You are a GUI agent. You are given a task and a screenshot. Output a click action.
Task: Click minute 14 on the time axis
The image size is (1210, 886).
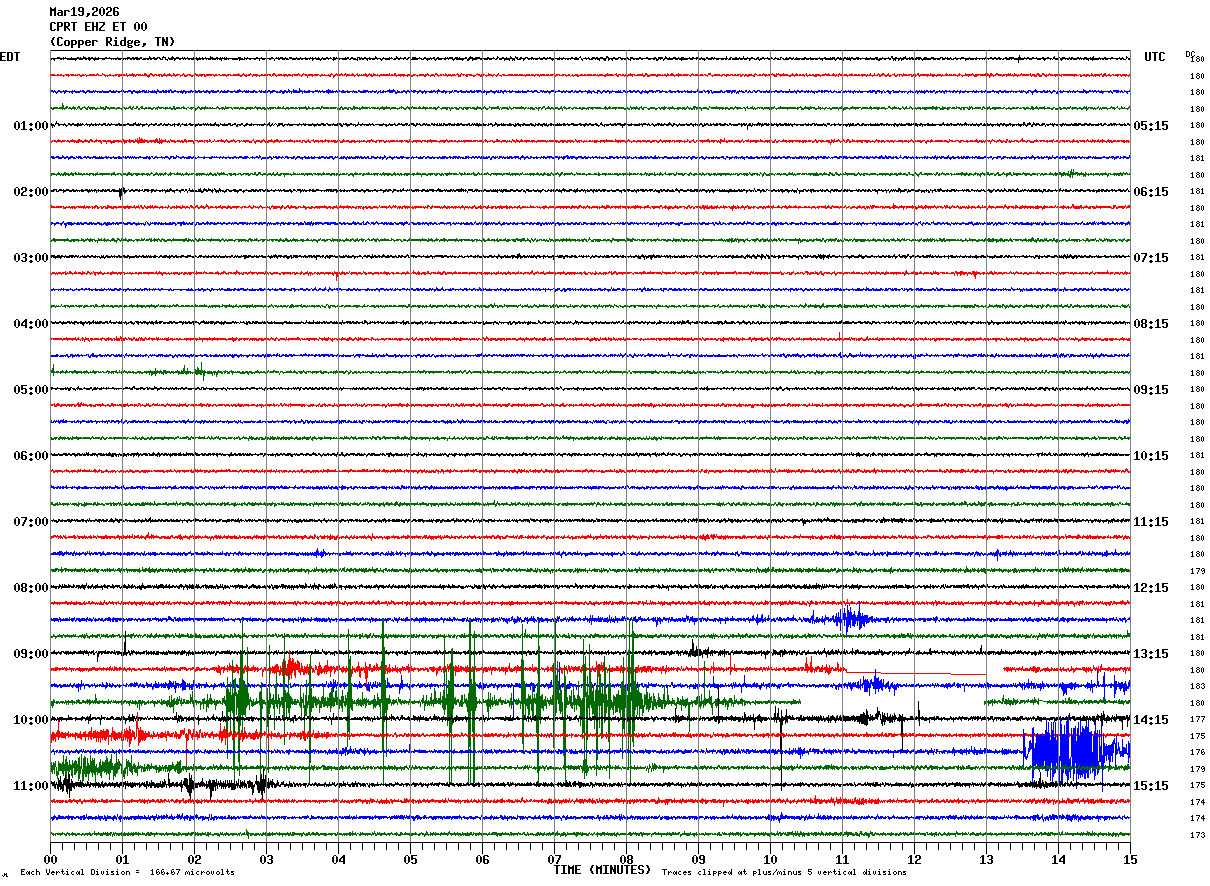pyautogui.click(x=1058, y=859)
